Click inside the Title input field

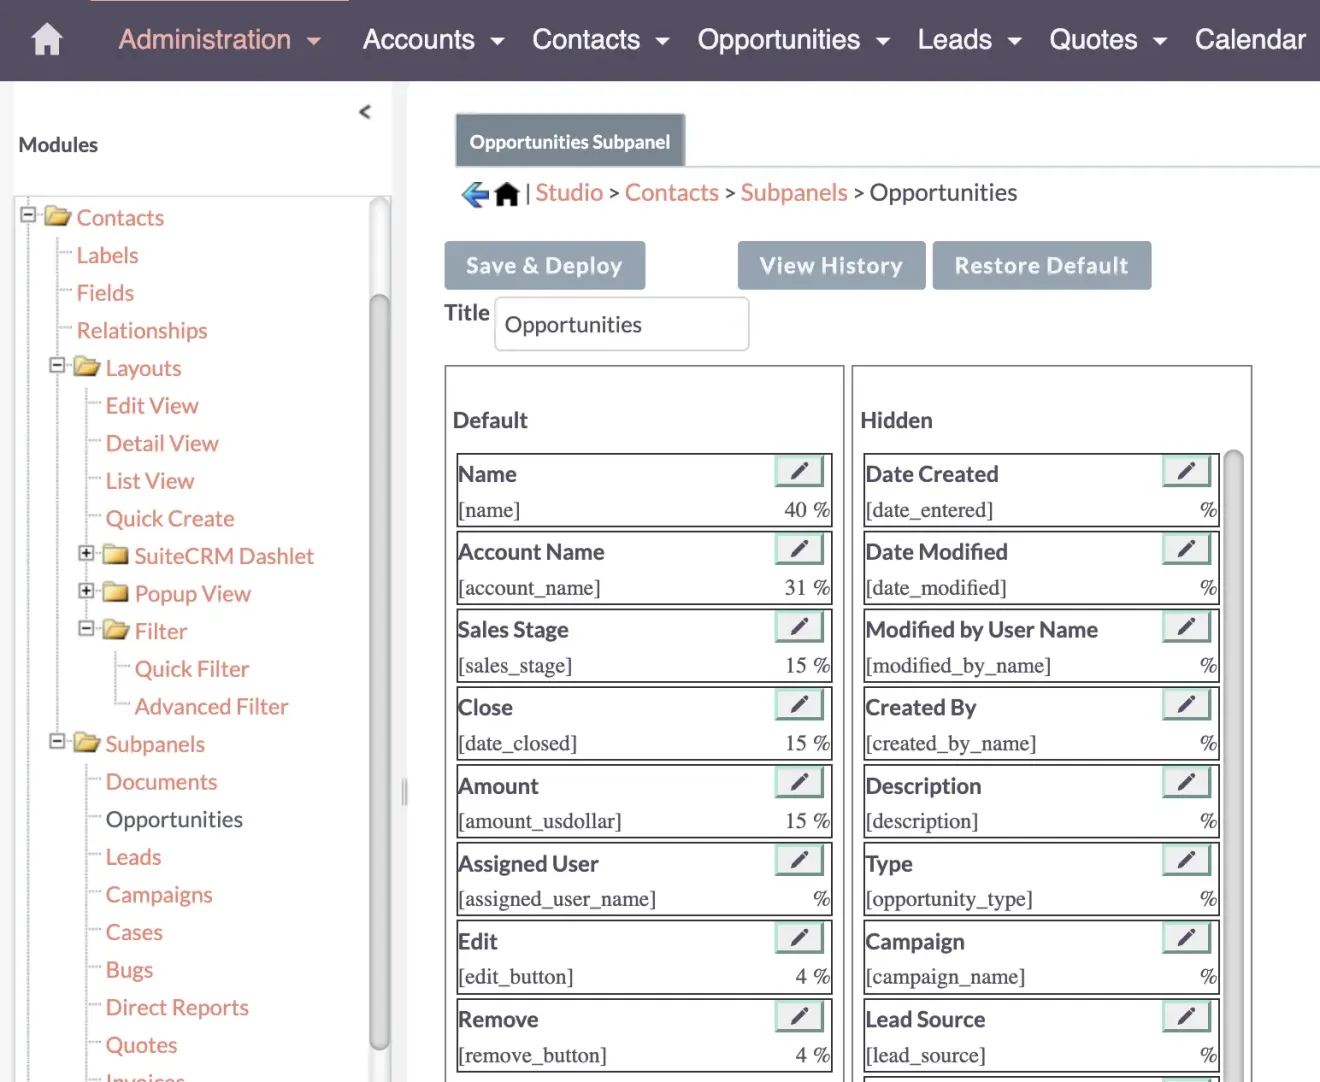[620, 324]
